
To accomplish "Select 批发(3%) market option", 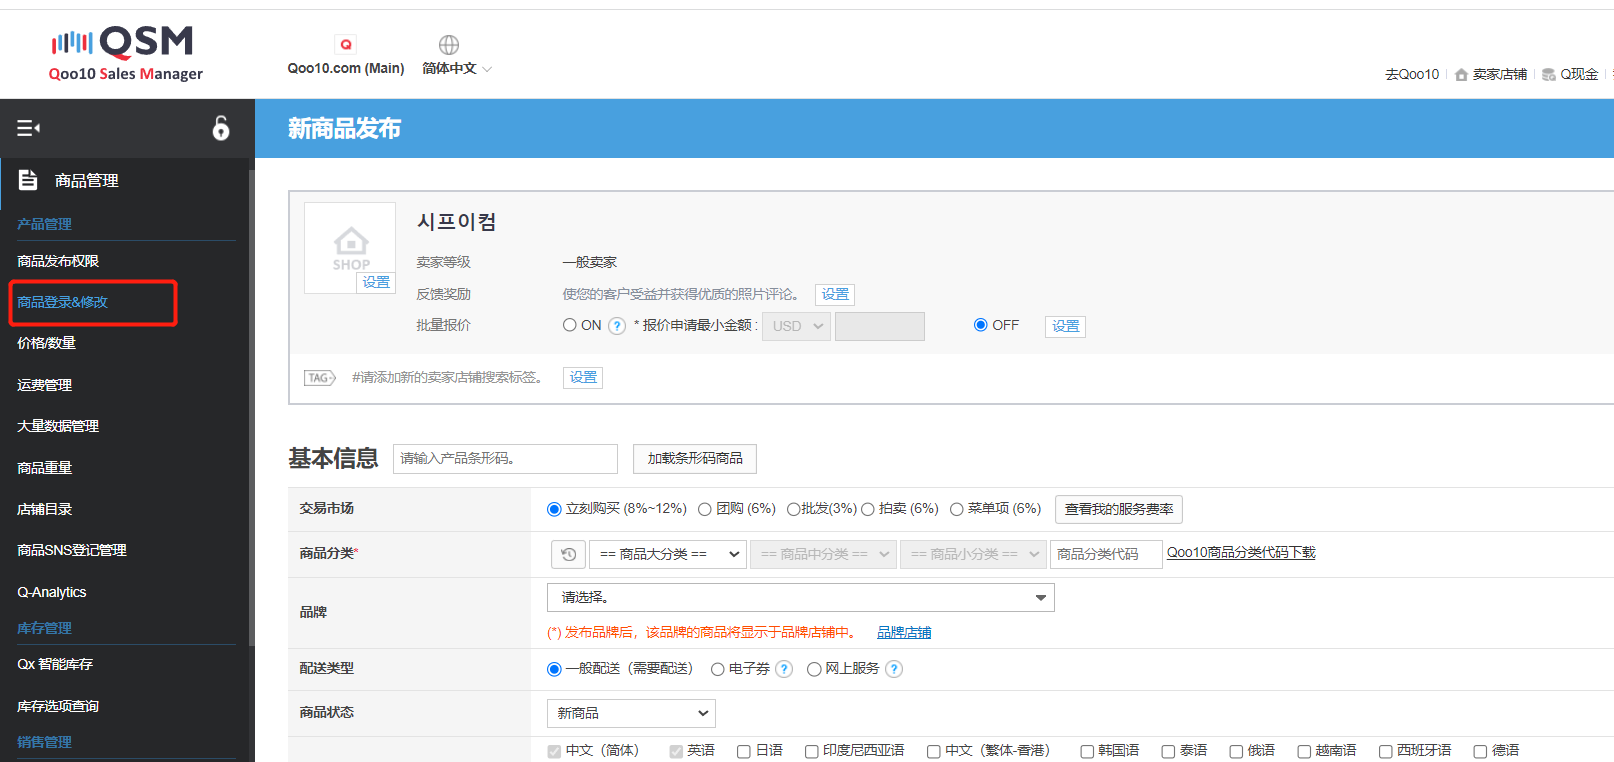I will [793, 509].
